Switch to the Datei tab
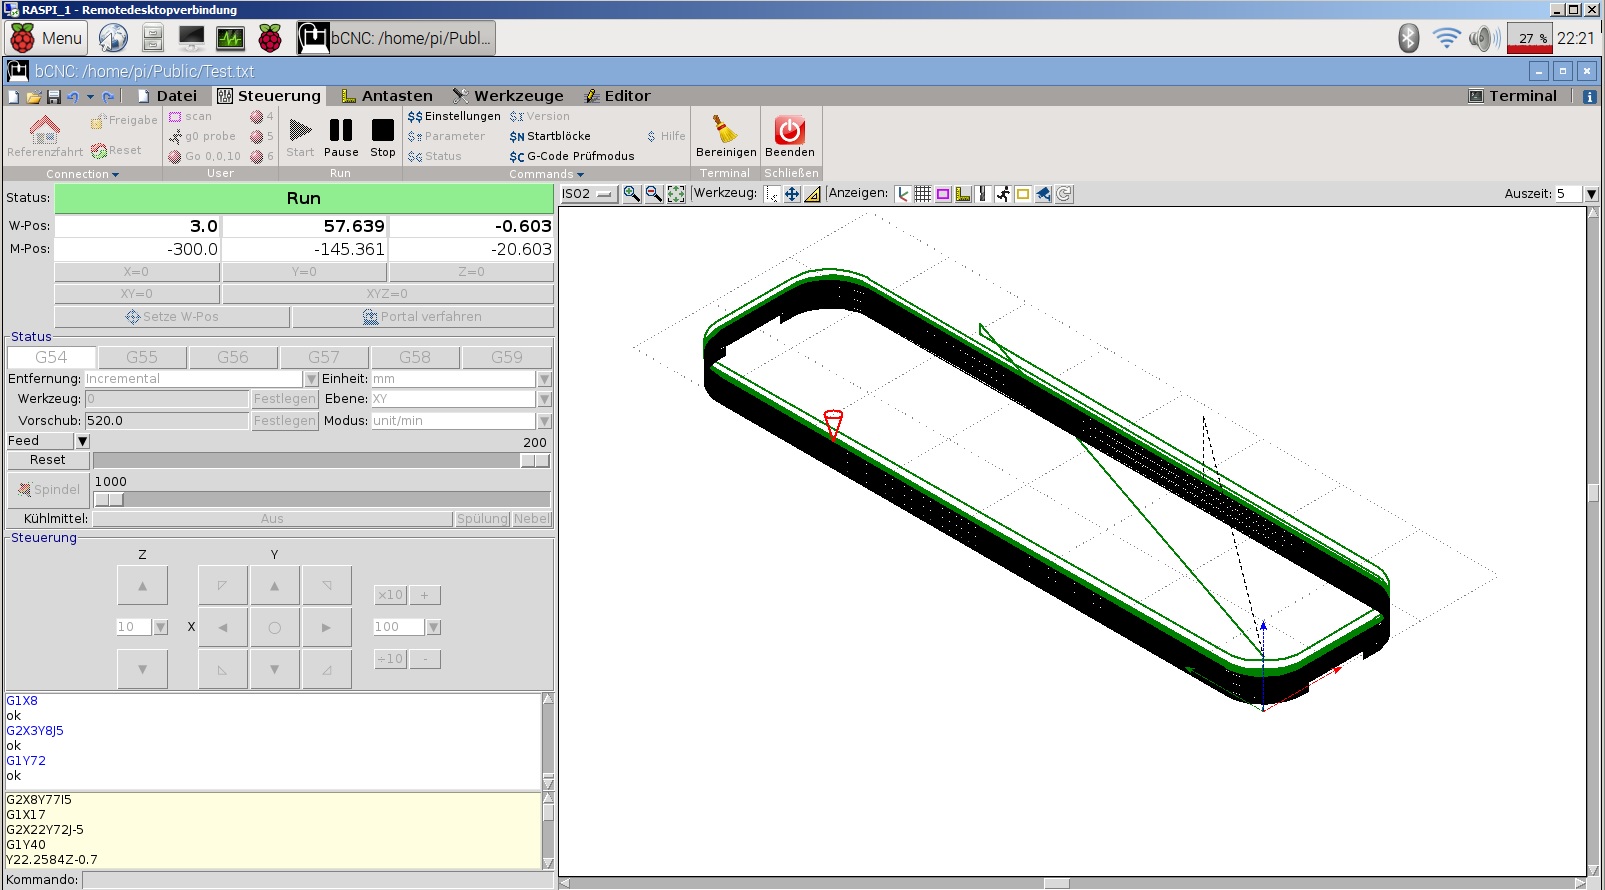 (x=168, y=96)
